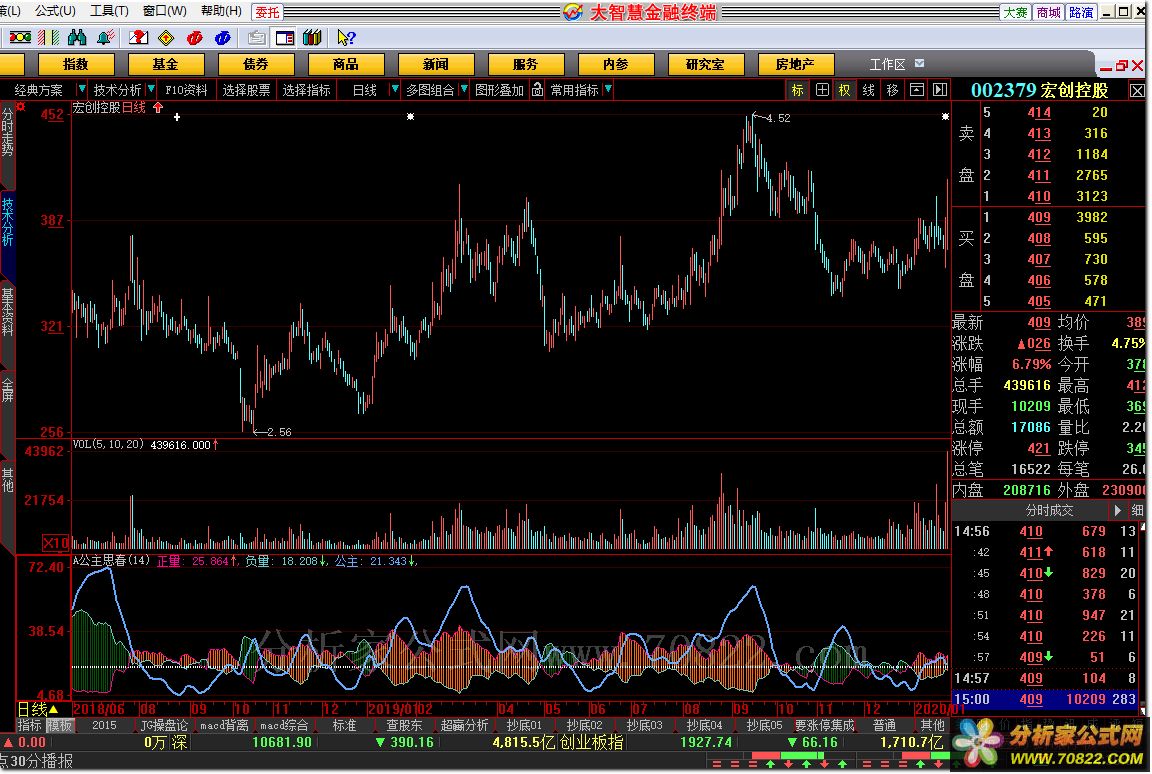The image size is (1152, 774).
Task: Toggle the 线 drawing line button
Action: [868, 90]
